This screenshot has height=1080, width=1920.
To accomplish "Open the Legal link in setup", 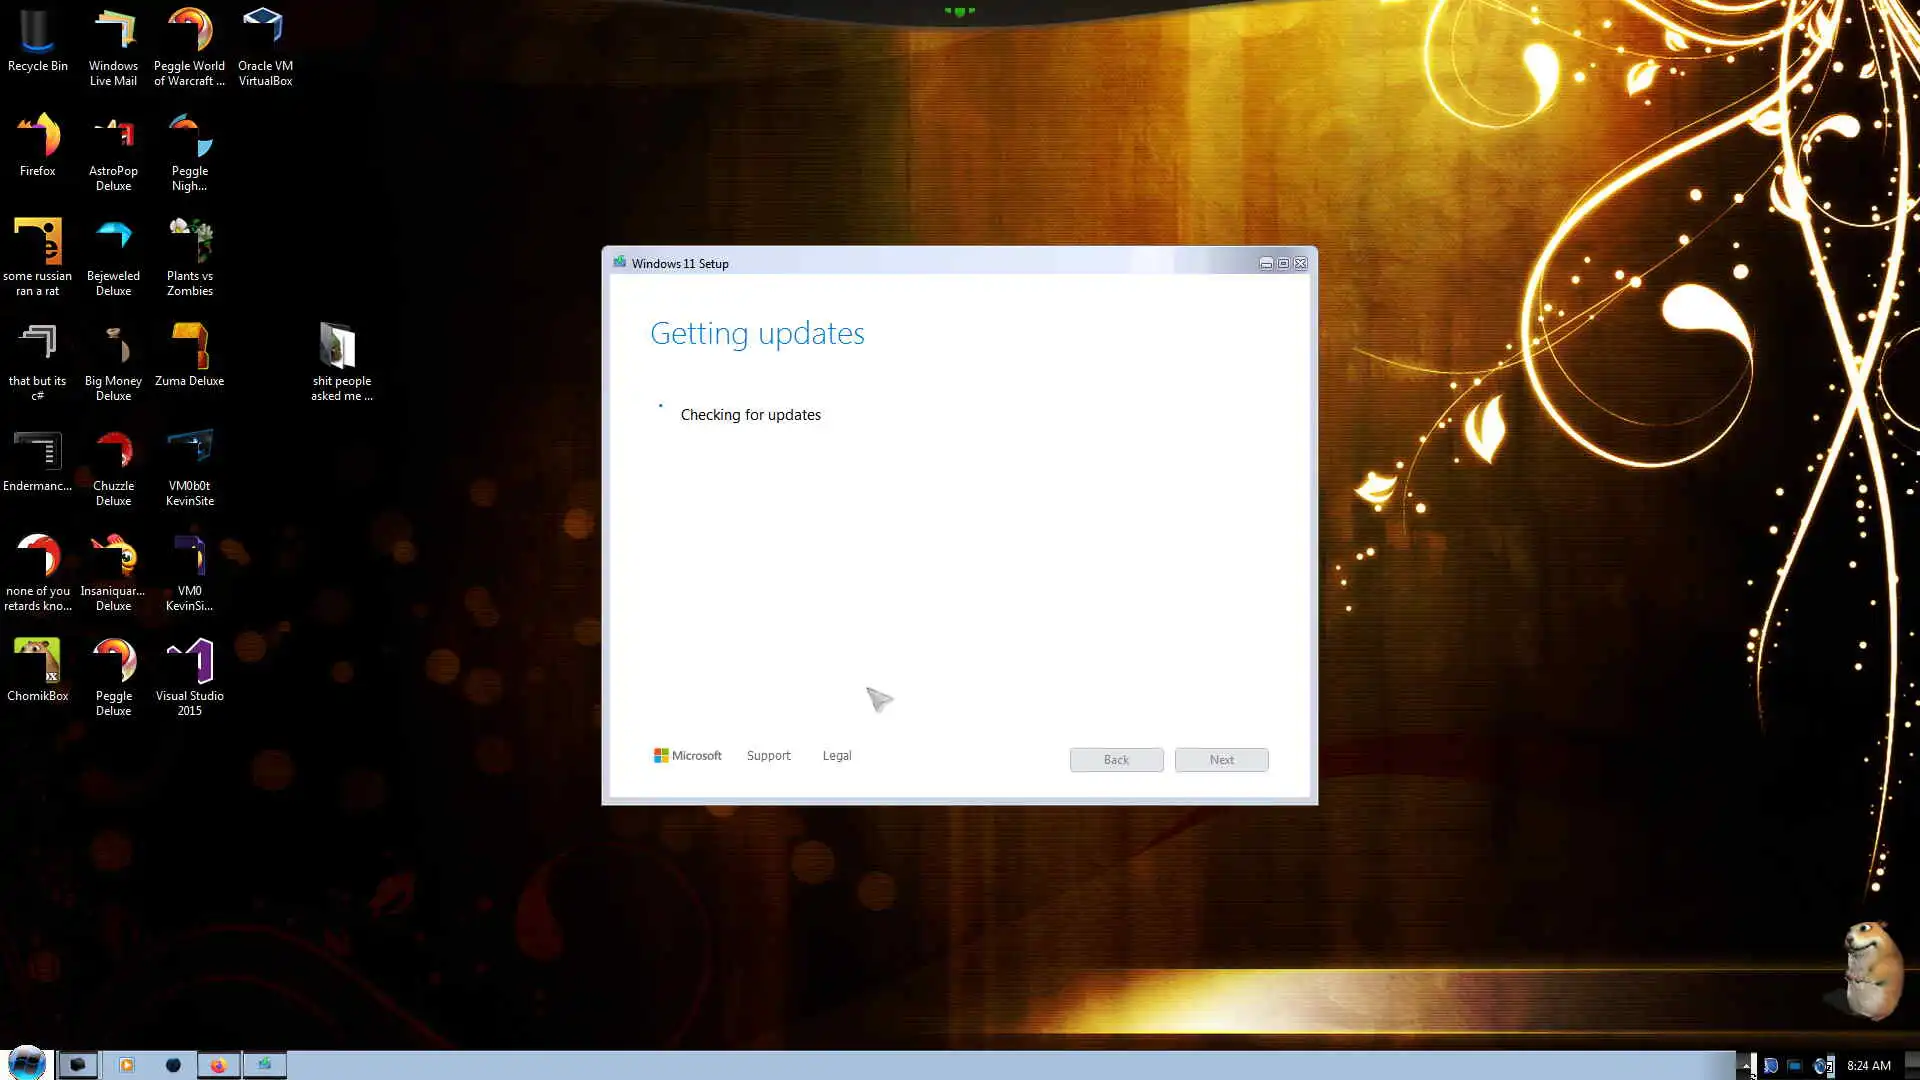I will [x=837, y=756].
